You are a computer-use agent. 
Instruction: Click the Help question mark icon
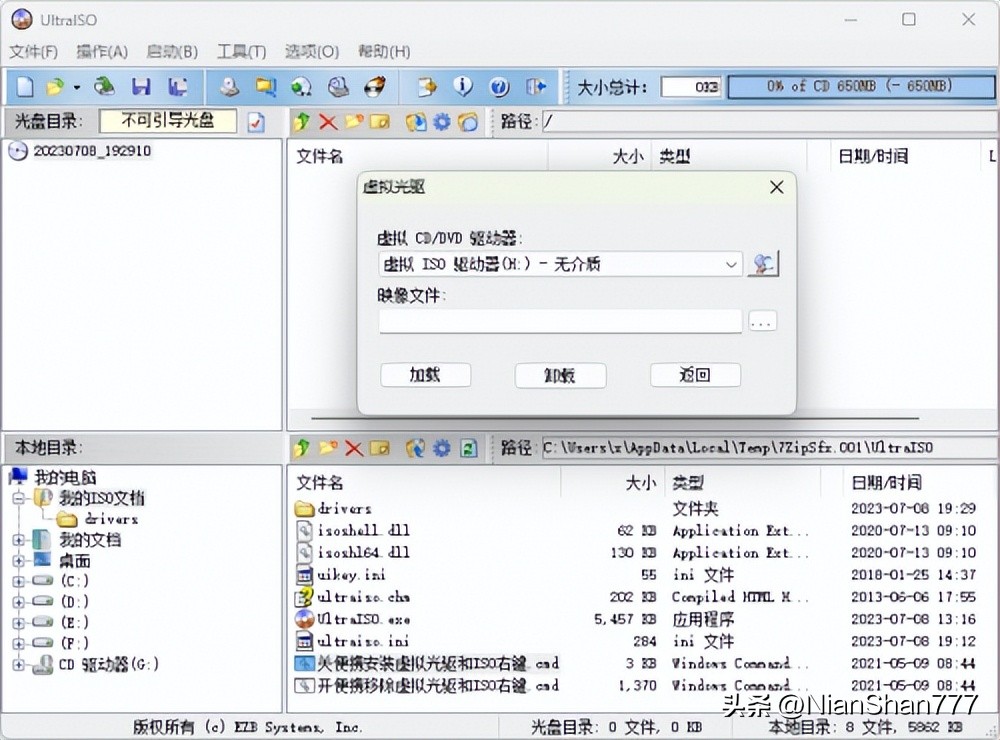coord(498,87)
